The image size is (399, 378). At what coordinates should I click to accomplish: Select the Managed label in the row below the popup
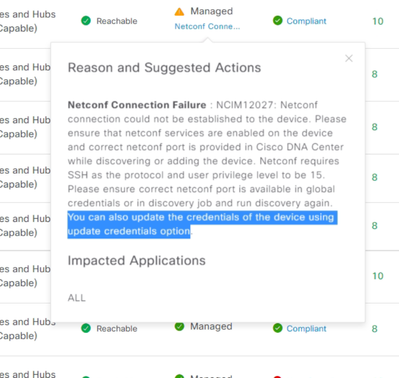pyautogui.click(x=211, y=326)
